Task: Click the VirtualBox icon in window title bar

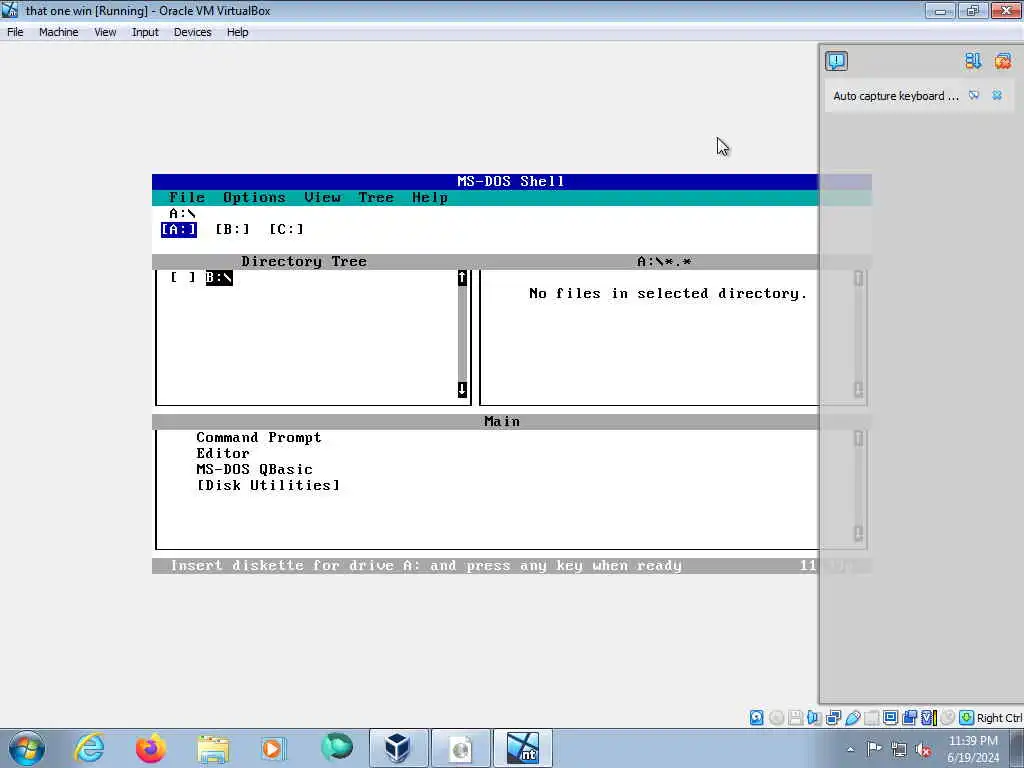Action: 10,10
